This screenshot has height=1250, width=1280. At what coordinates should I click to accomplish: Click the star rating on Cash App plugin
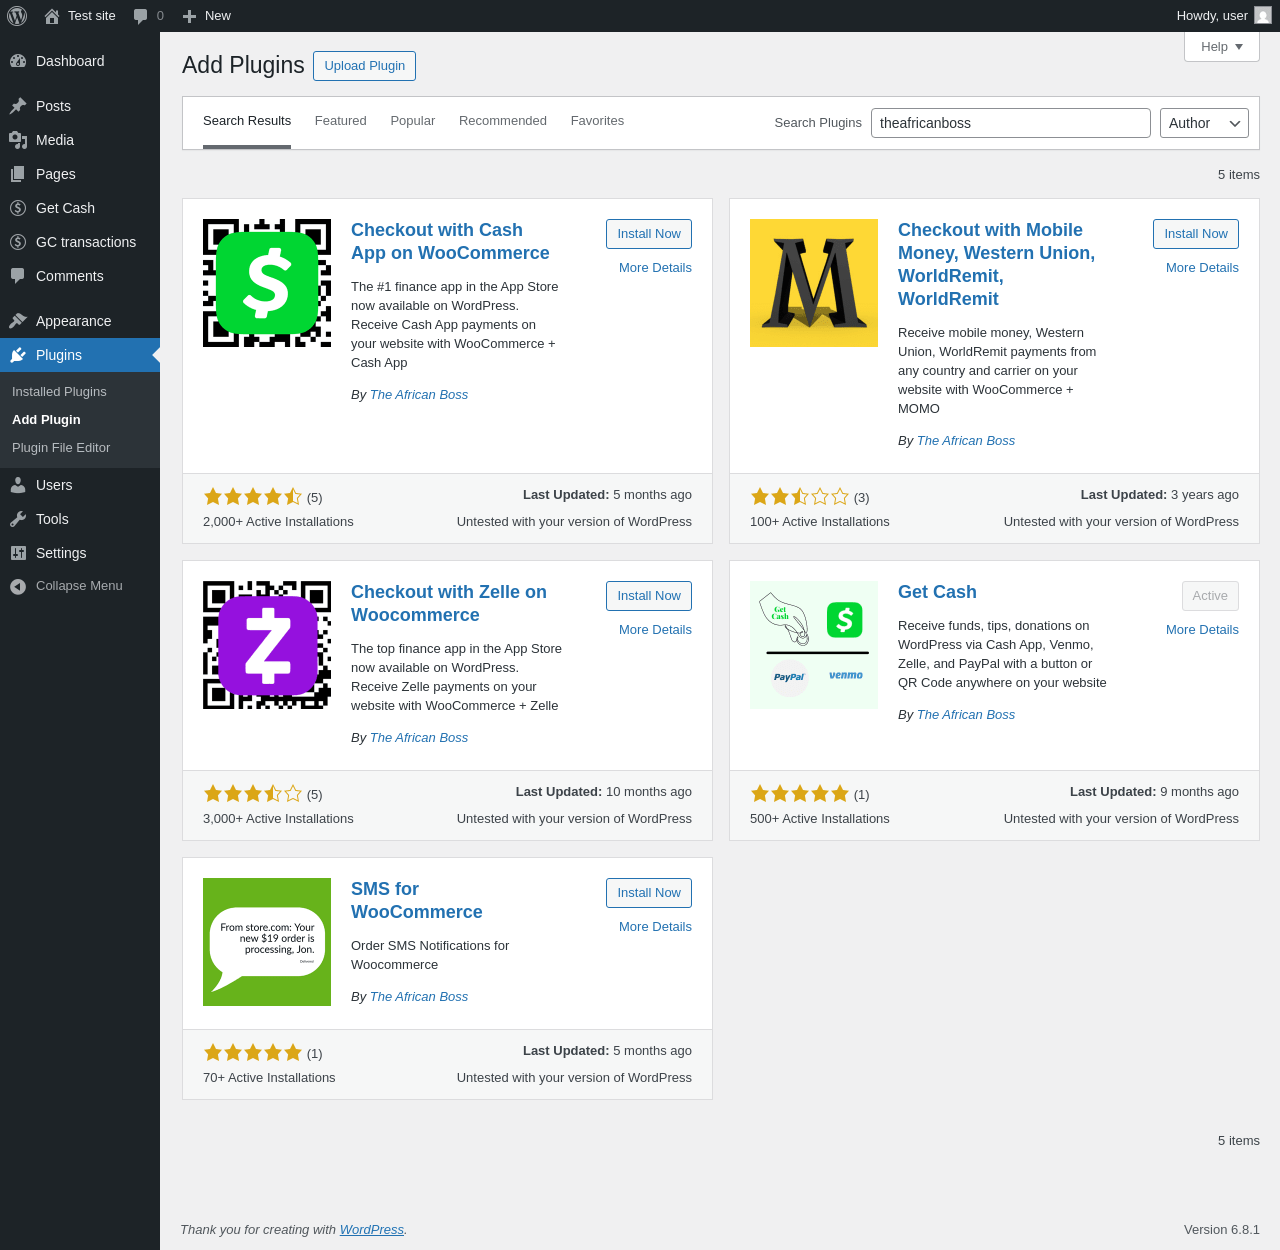point(253,497)
